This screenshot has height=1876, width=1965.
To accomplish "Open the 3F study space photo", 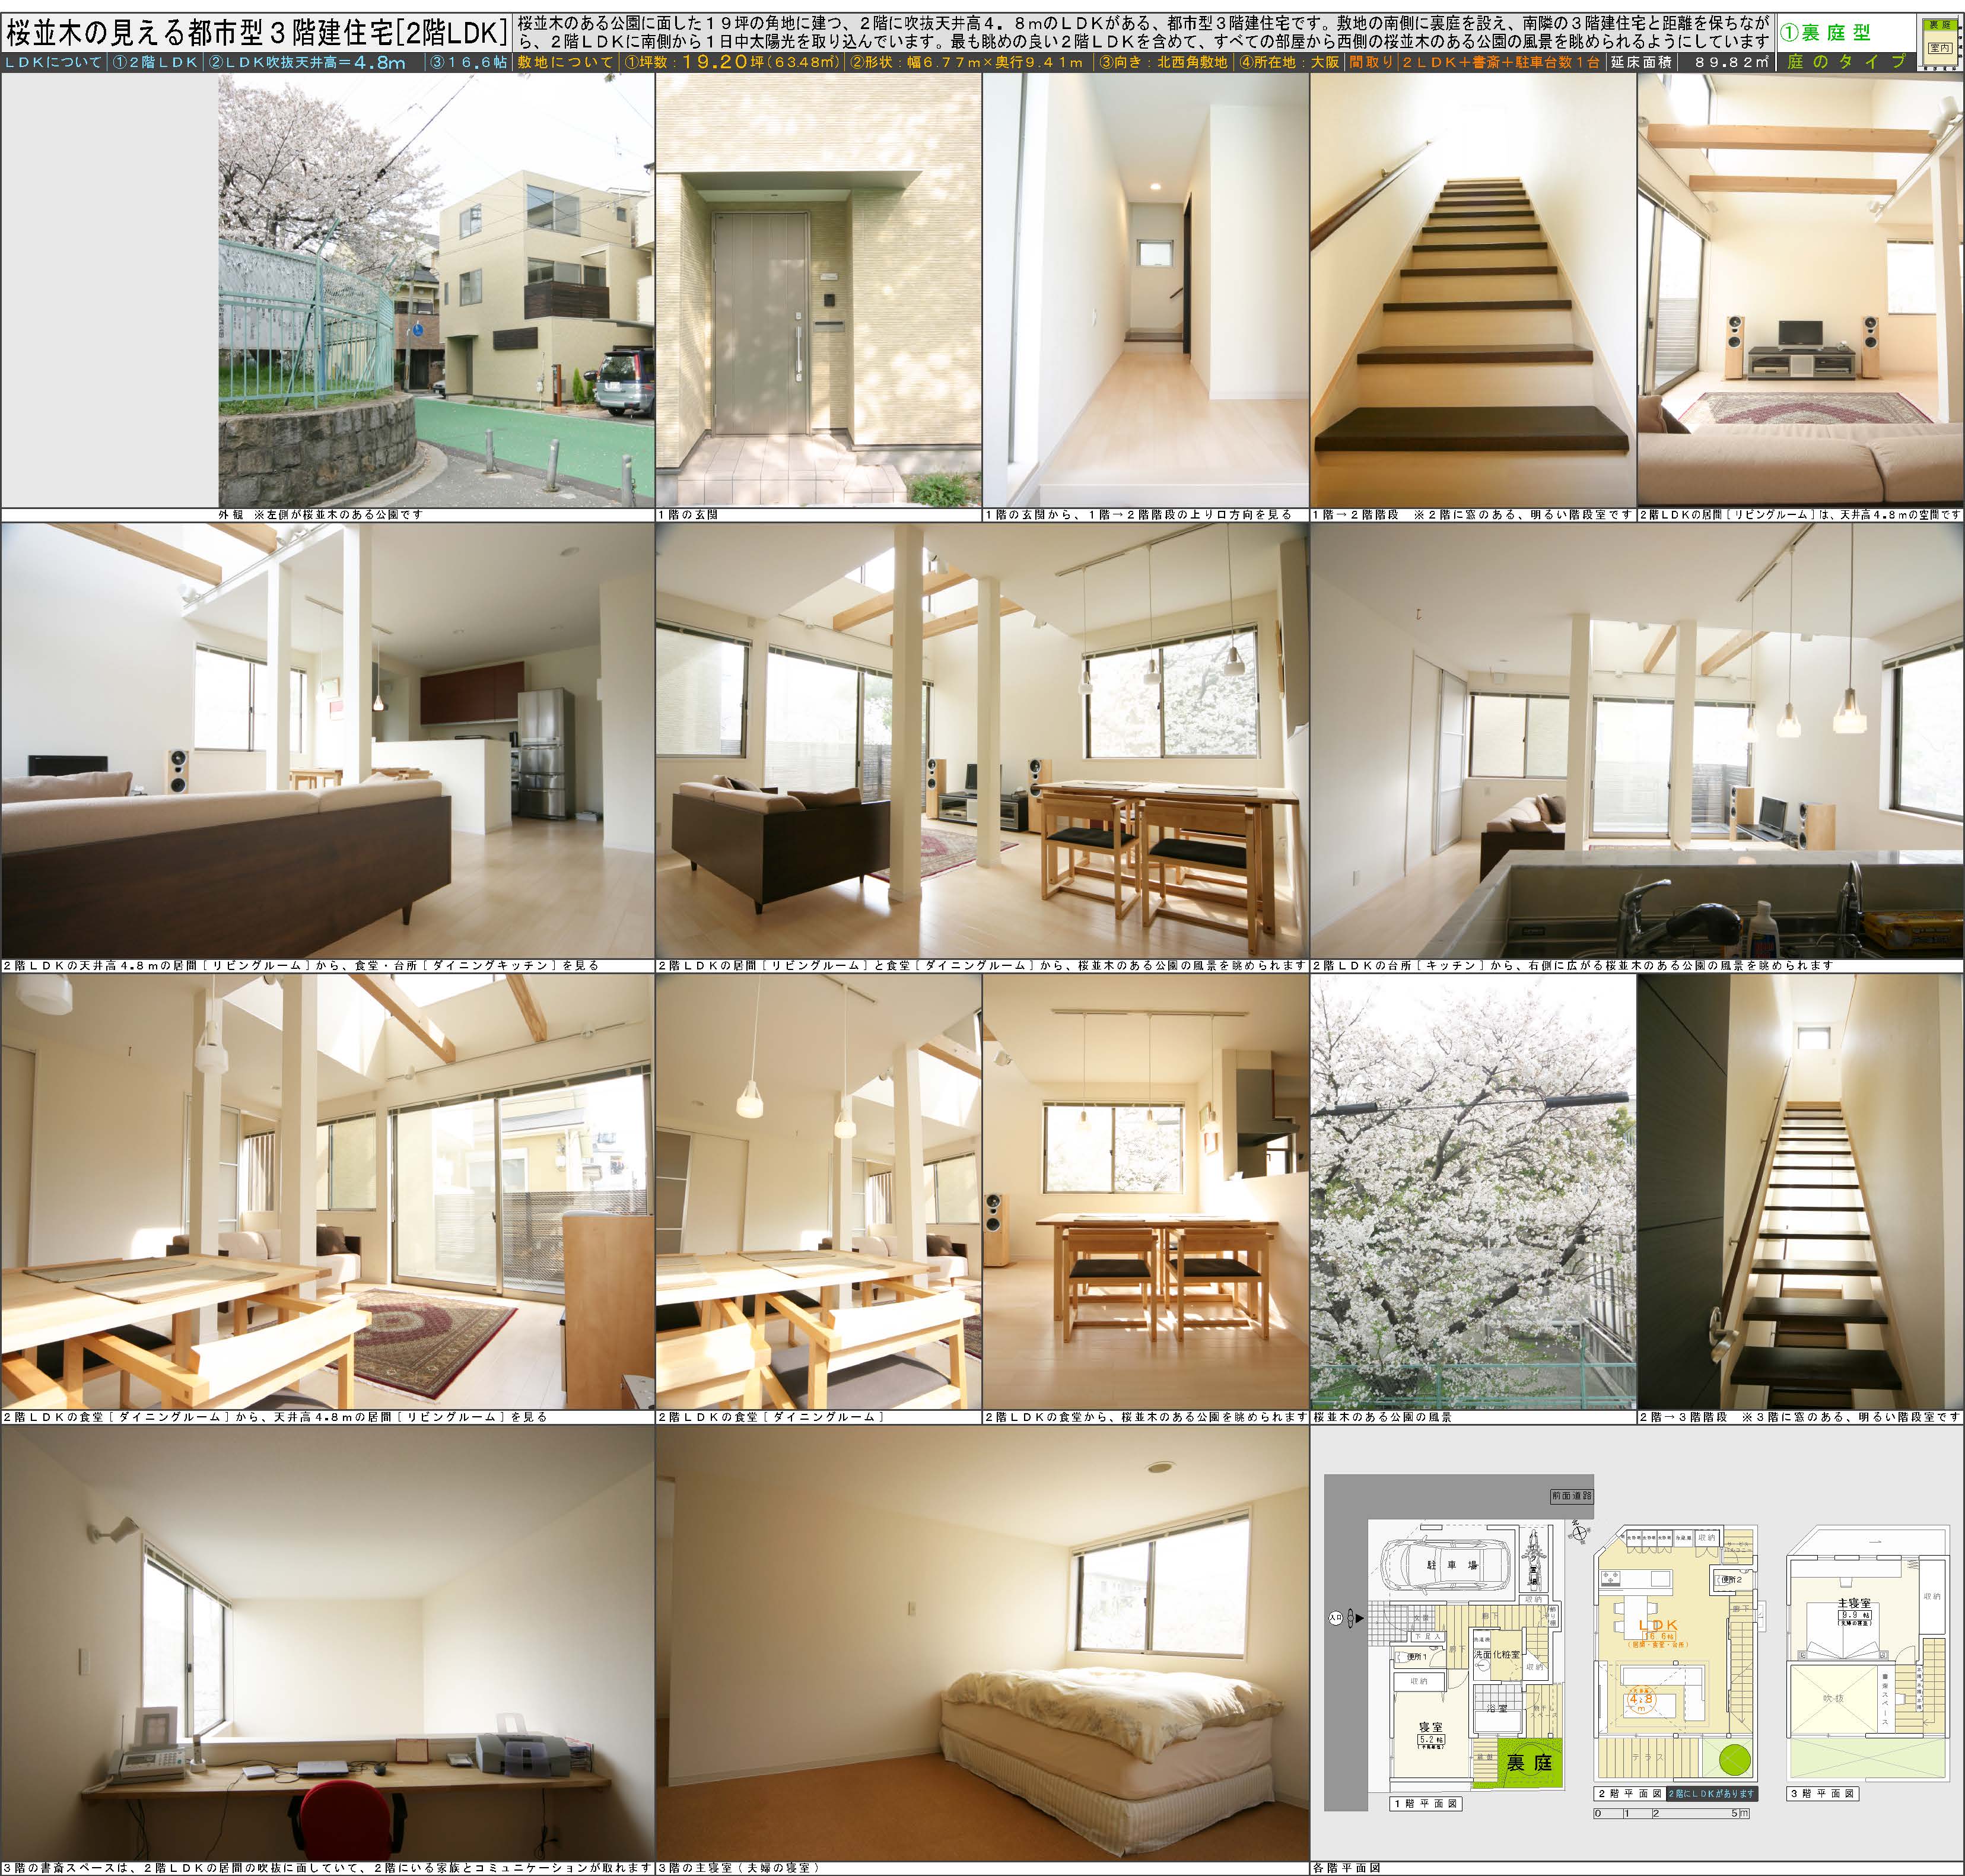I will (327, 1642).
